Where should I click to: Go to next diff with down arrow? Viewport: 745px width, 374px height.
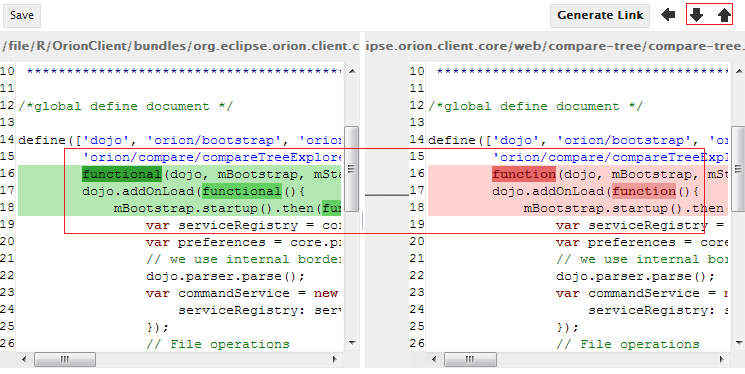coord(696,15)
